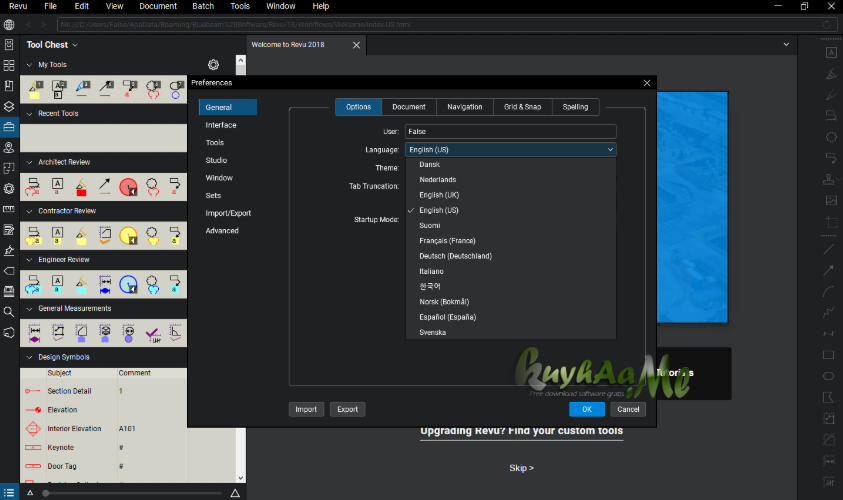Viewport: 843px width, 500px height.
Task: Open the Signatures pen icon in left sidebar
Action: [x=9, y=251]
